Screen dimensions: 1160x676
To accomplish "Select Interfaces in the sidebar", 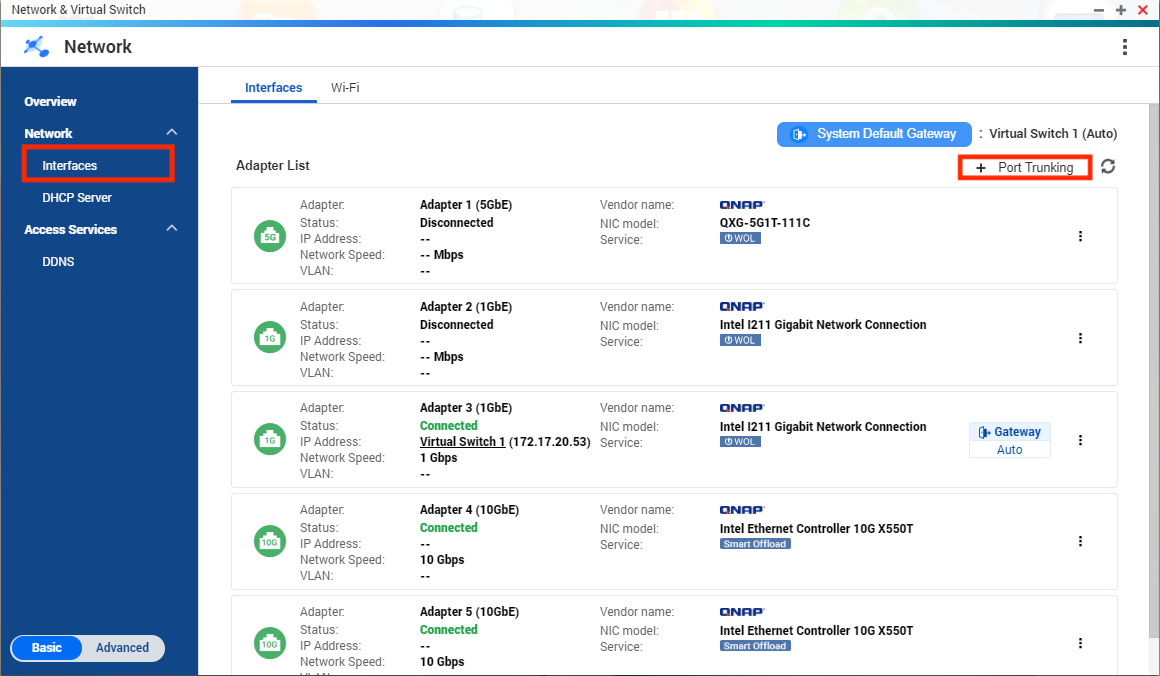I will click(x=98, y=165).
